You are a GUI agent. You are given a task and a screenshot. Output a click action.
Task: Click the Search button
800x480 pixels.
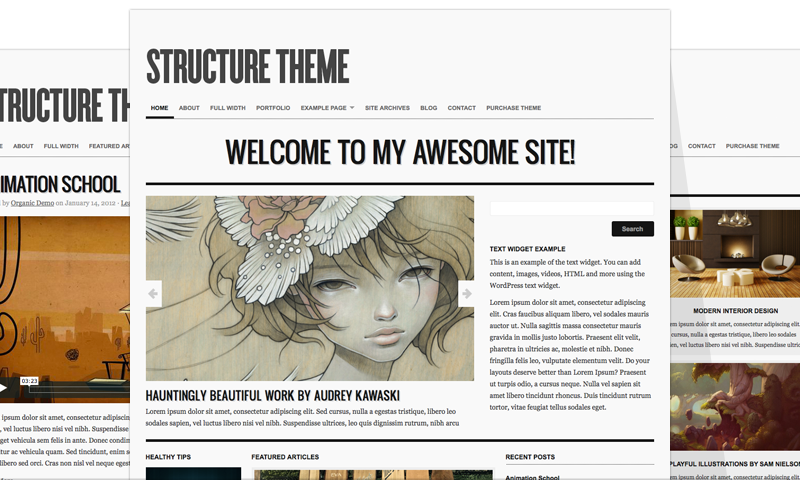(x=633, y=229)
